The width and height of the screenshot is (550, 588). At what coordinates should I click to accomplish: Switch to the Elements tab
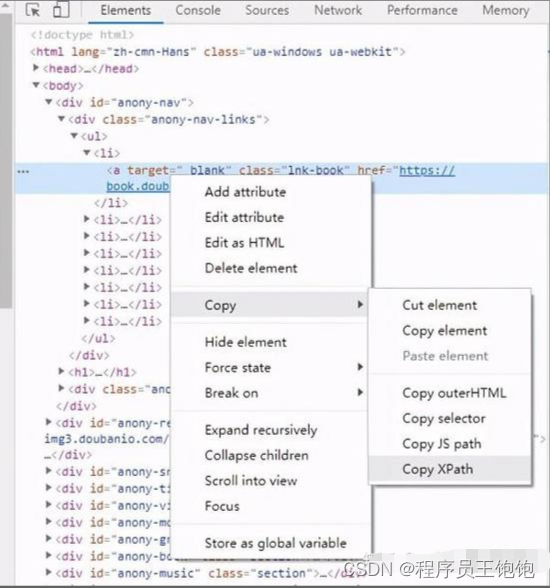click(126, 10)
